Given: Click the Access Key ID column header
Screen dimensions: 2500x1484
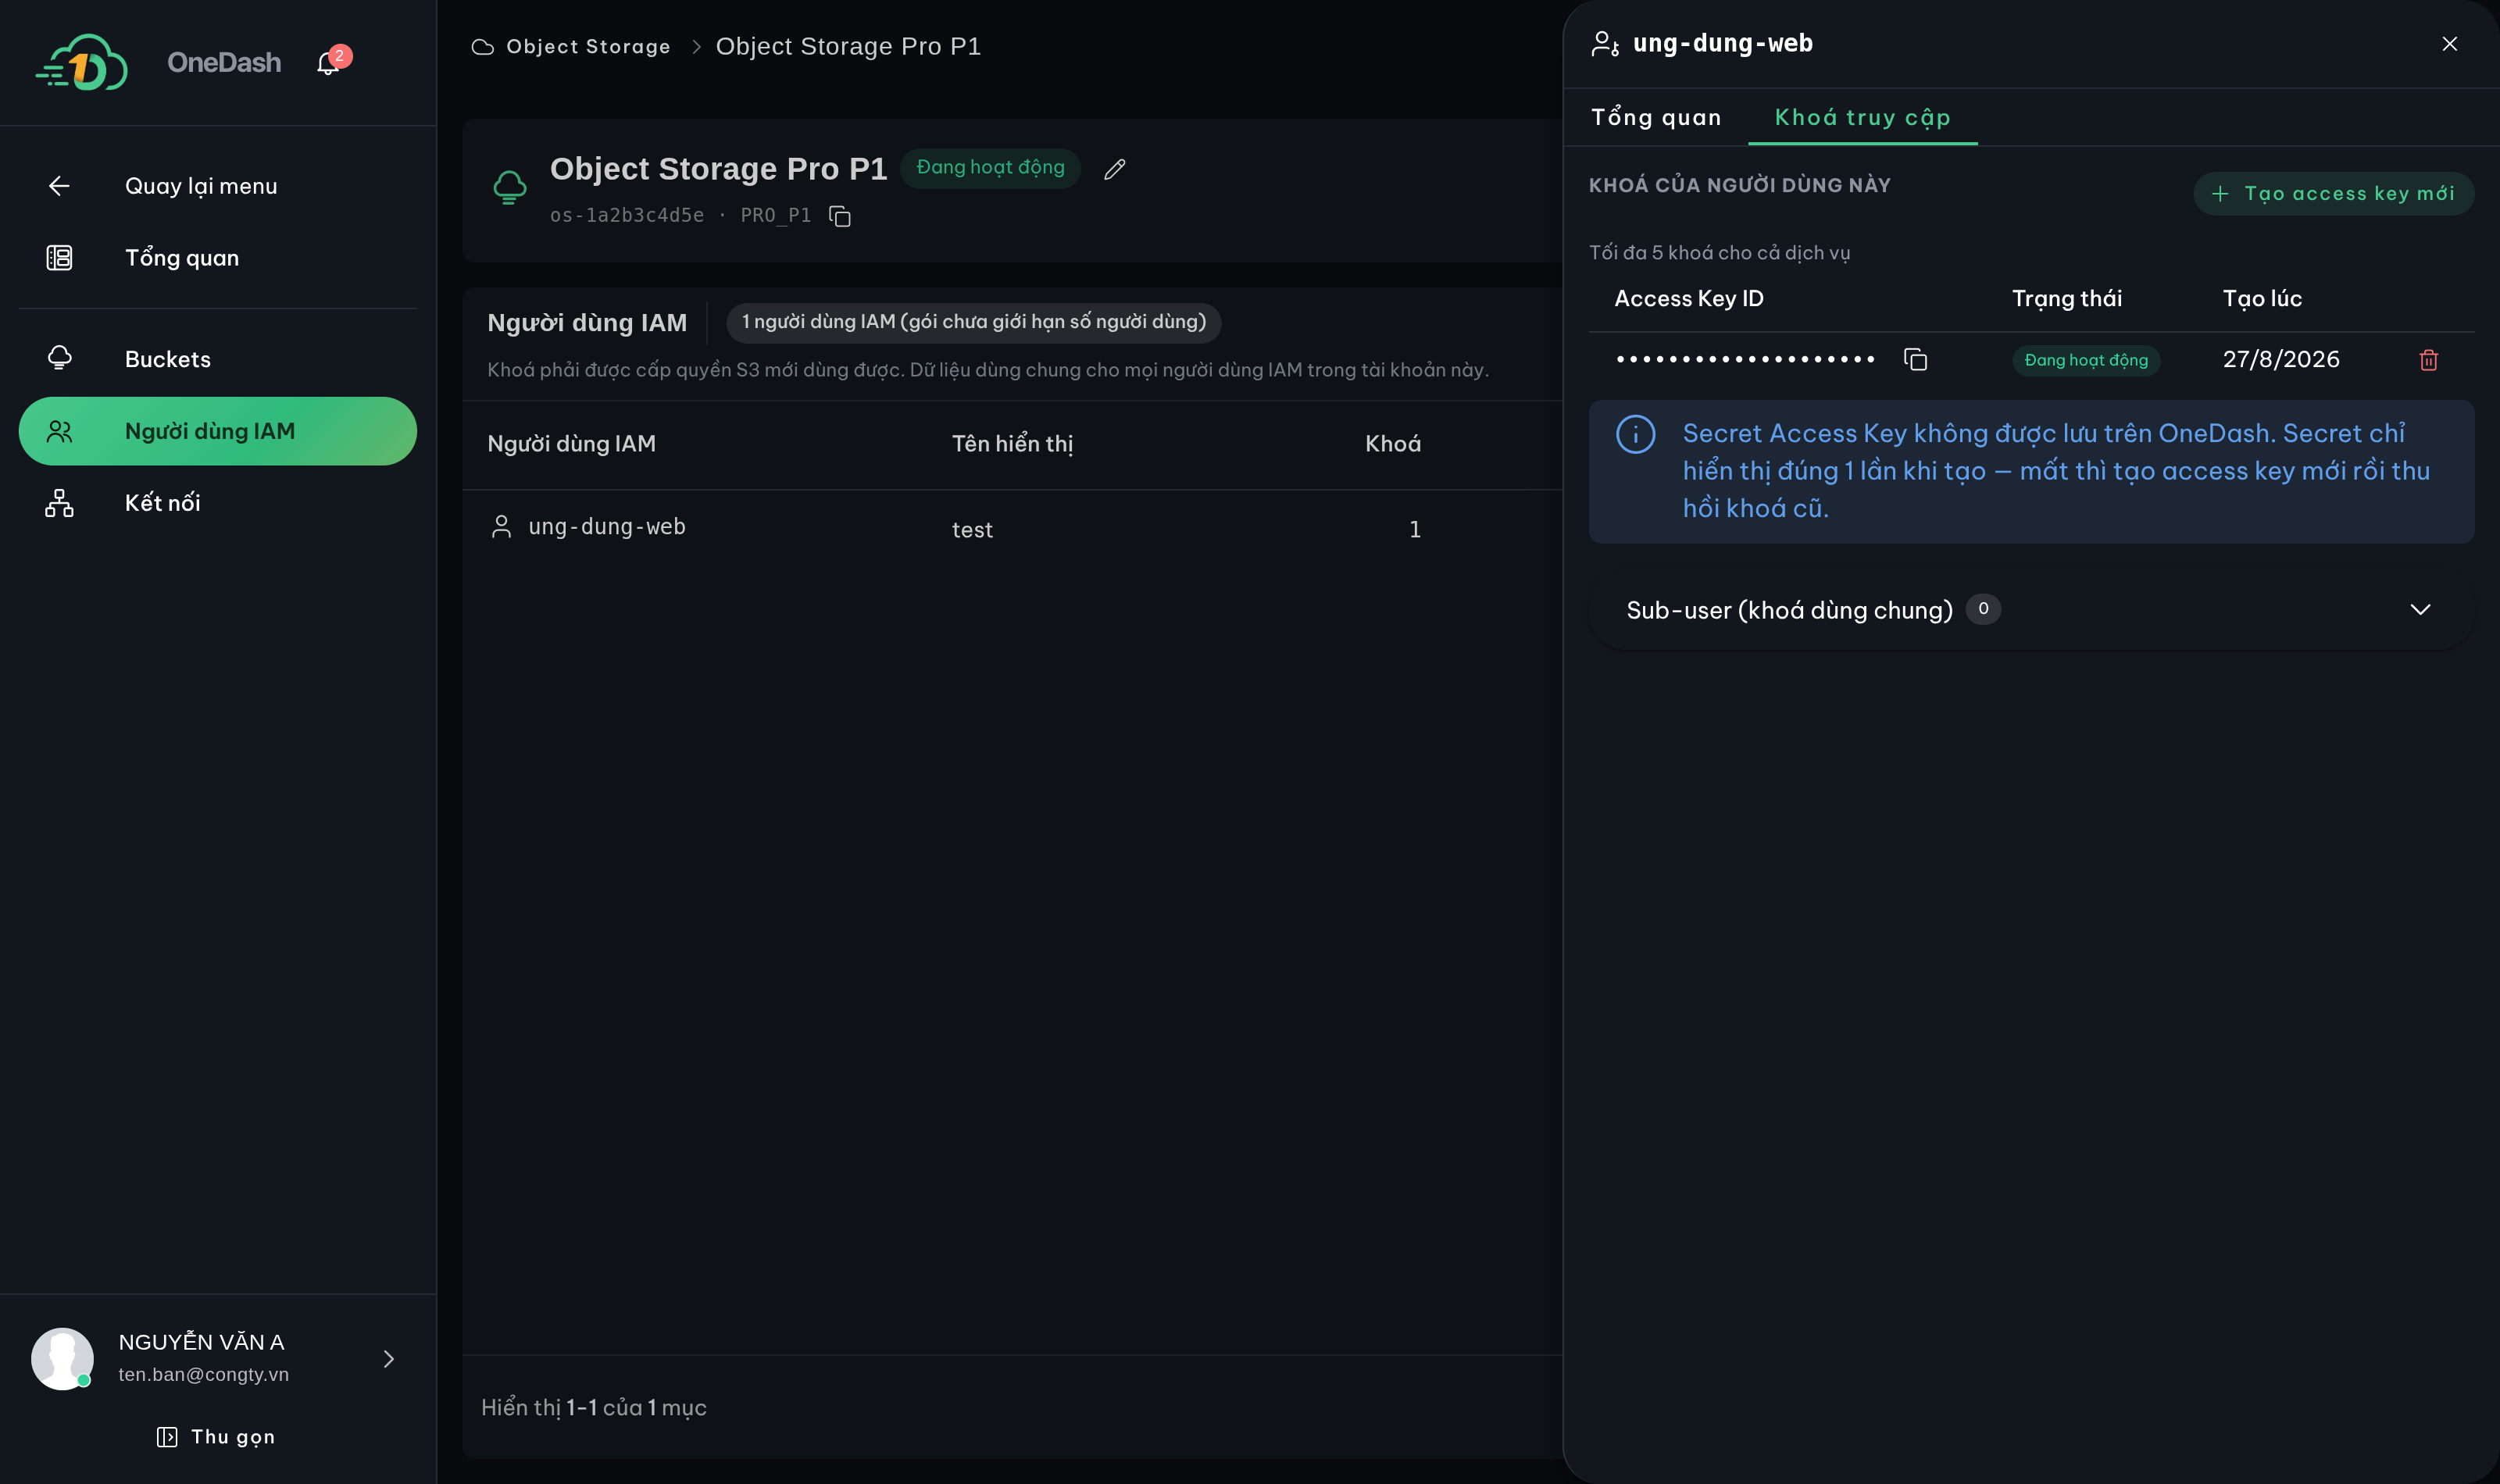Looking at the screenshot, I should pyautogui.click(x=1688, y=299).
